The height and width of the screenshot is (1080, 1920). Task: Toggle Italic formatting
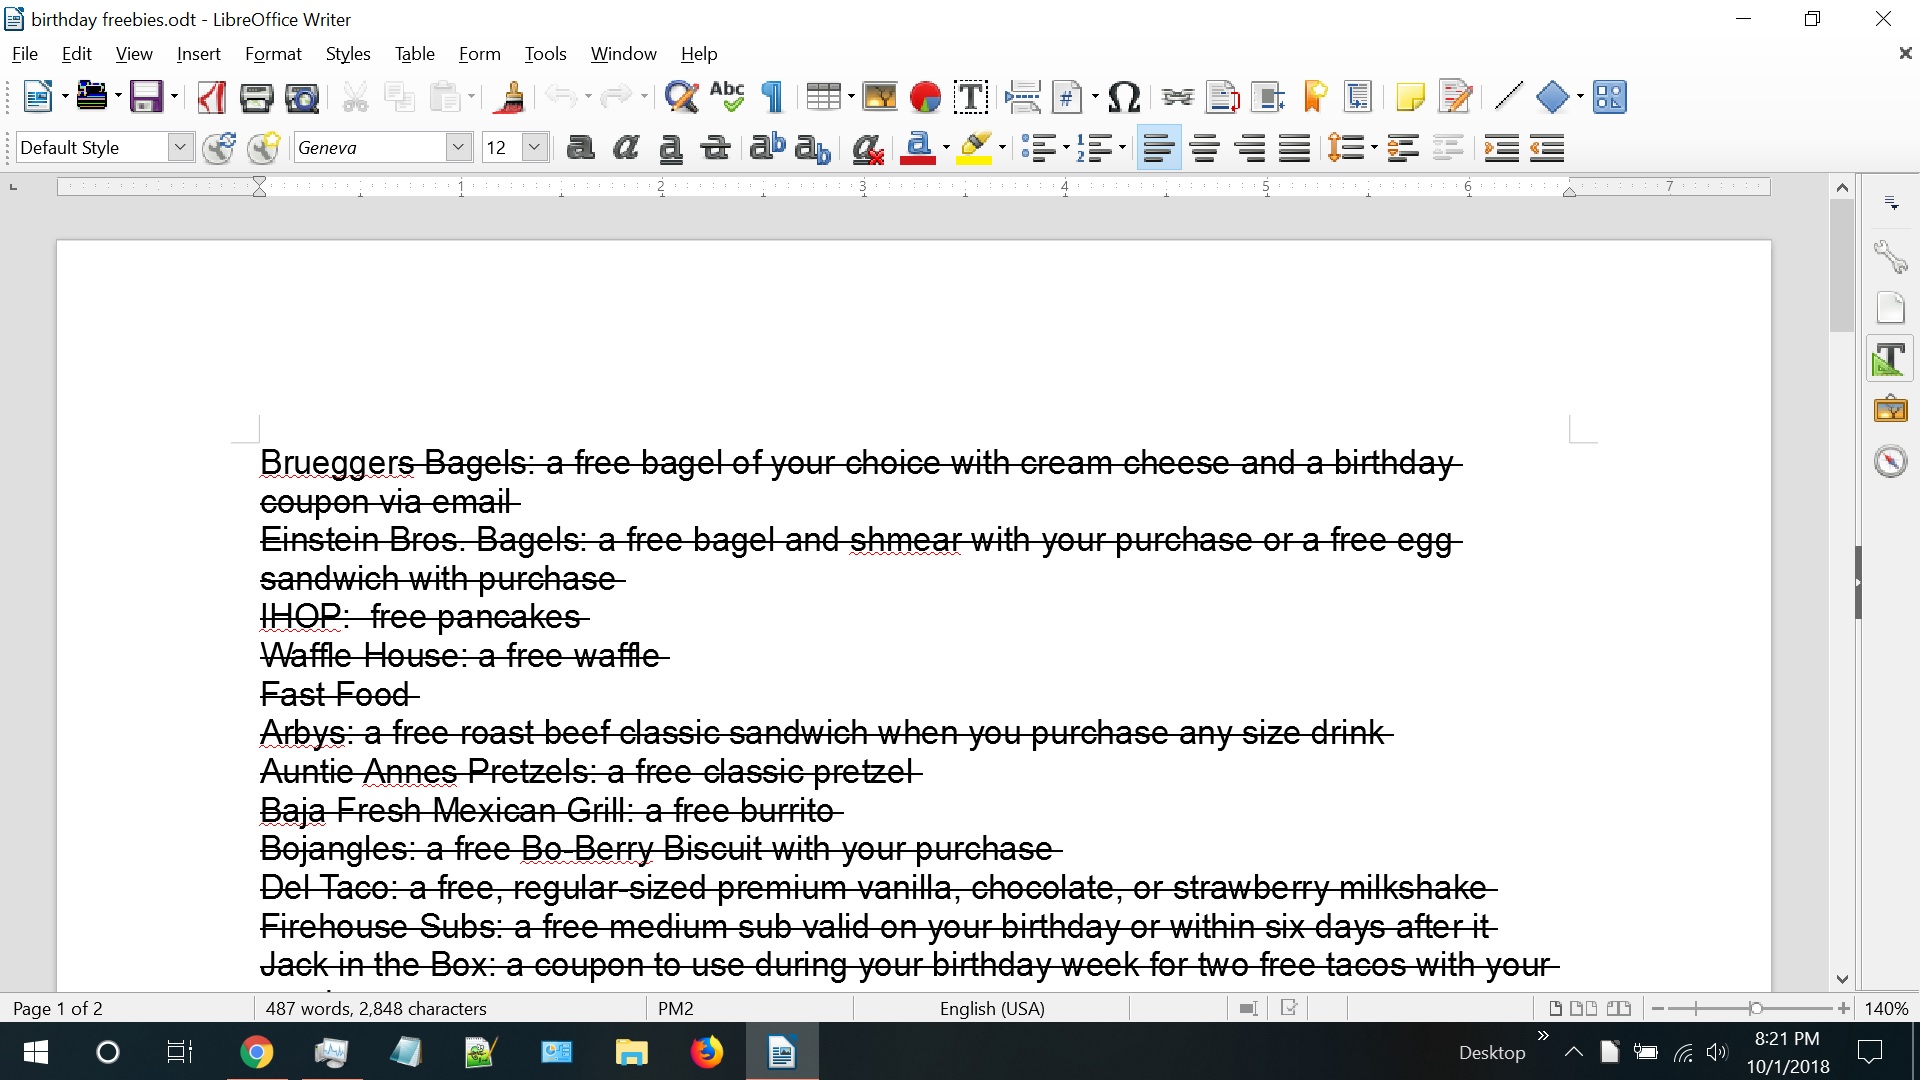pos(626,148)
